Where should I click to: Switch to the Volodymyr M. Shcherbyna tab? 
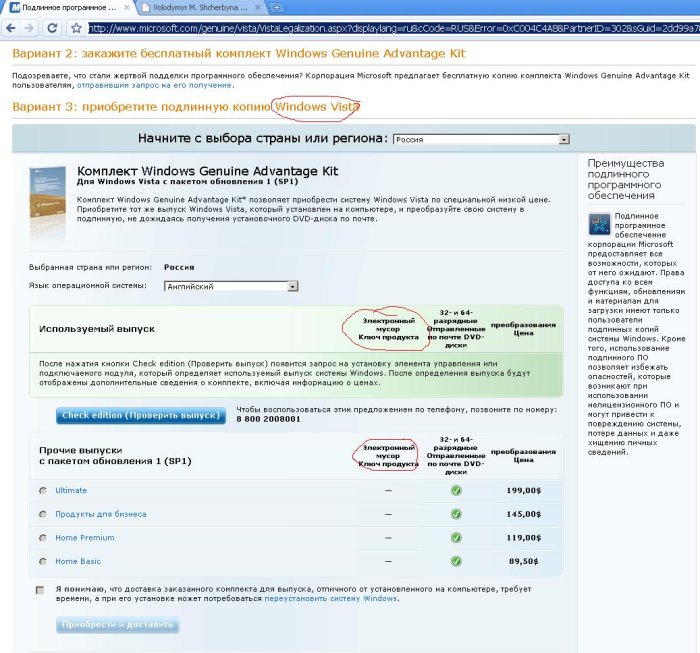(x=200, y=8)
